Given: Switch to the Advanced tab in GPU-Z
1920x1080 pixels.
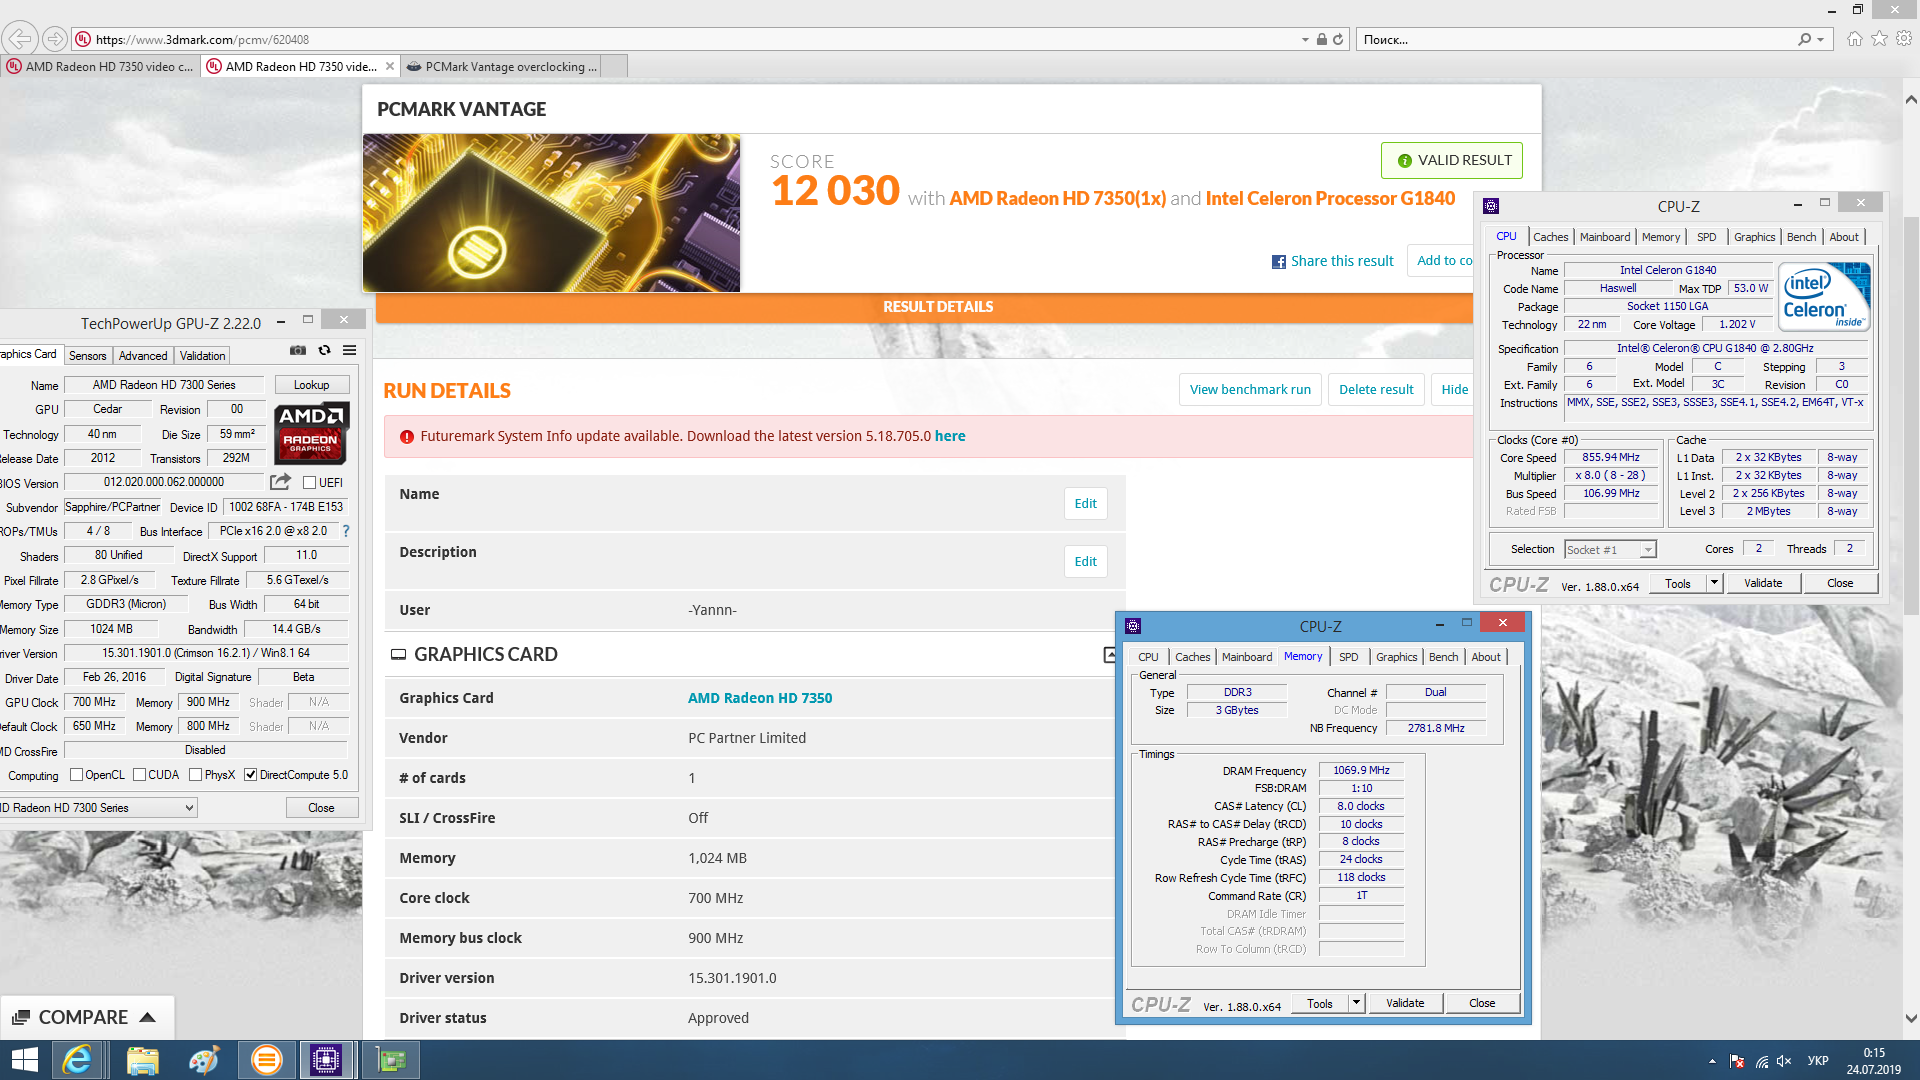Looking at the screenshot, I should click(x=143, y=356).
